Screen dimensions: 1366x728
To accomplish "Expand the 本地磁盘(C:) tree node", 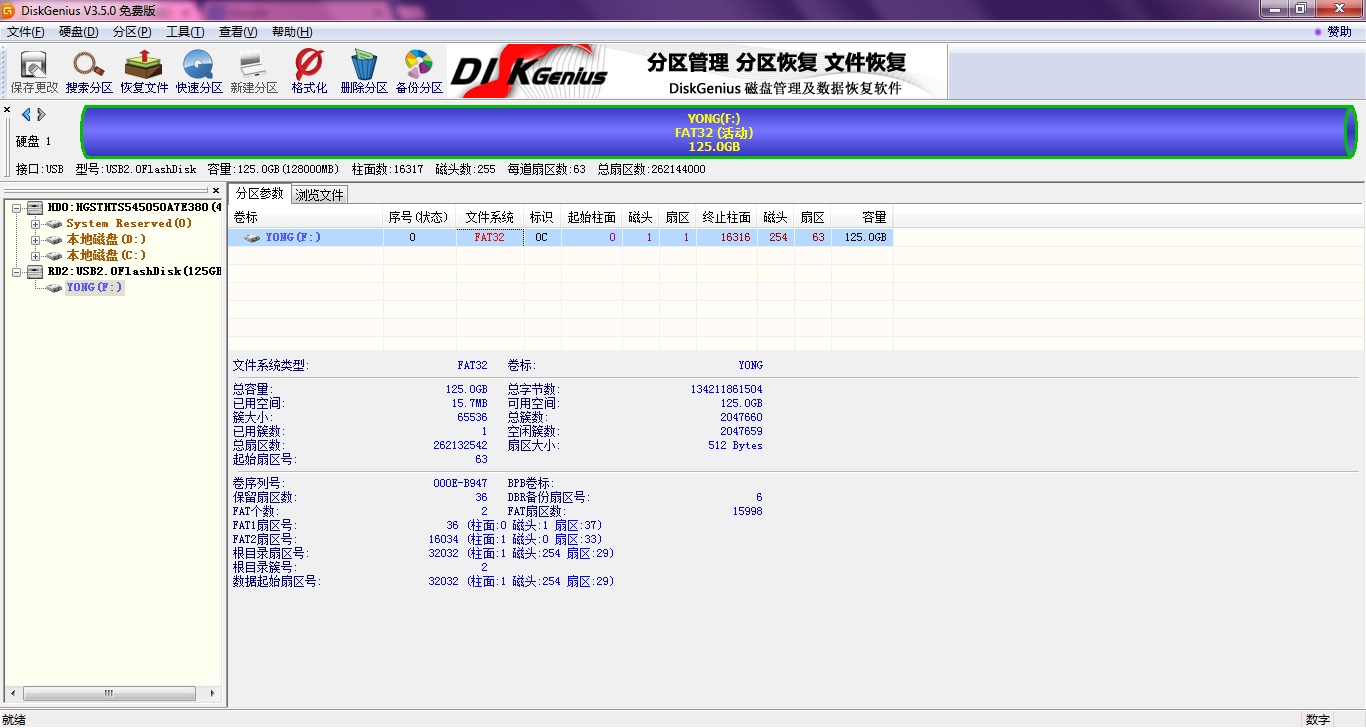I will pyautogui.click(x=36, y=256).
